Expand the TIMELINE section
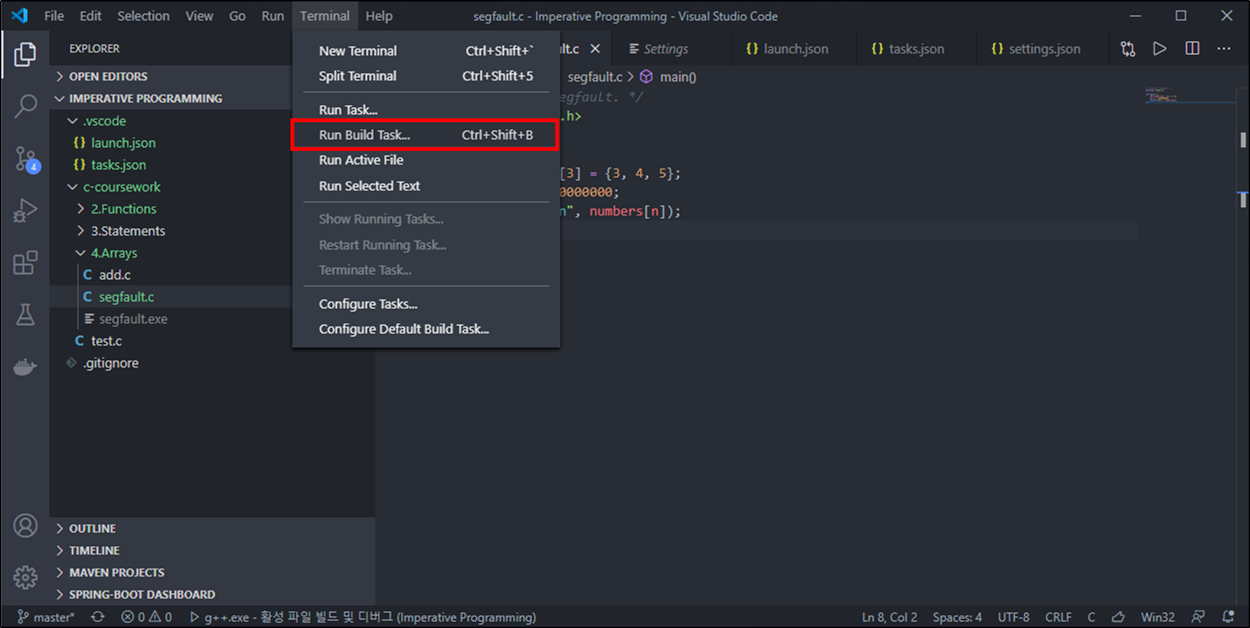Image resolution: width=1250 pixels, height=628 pixels. [x=212, y=550]
